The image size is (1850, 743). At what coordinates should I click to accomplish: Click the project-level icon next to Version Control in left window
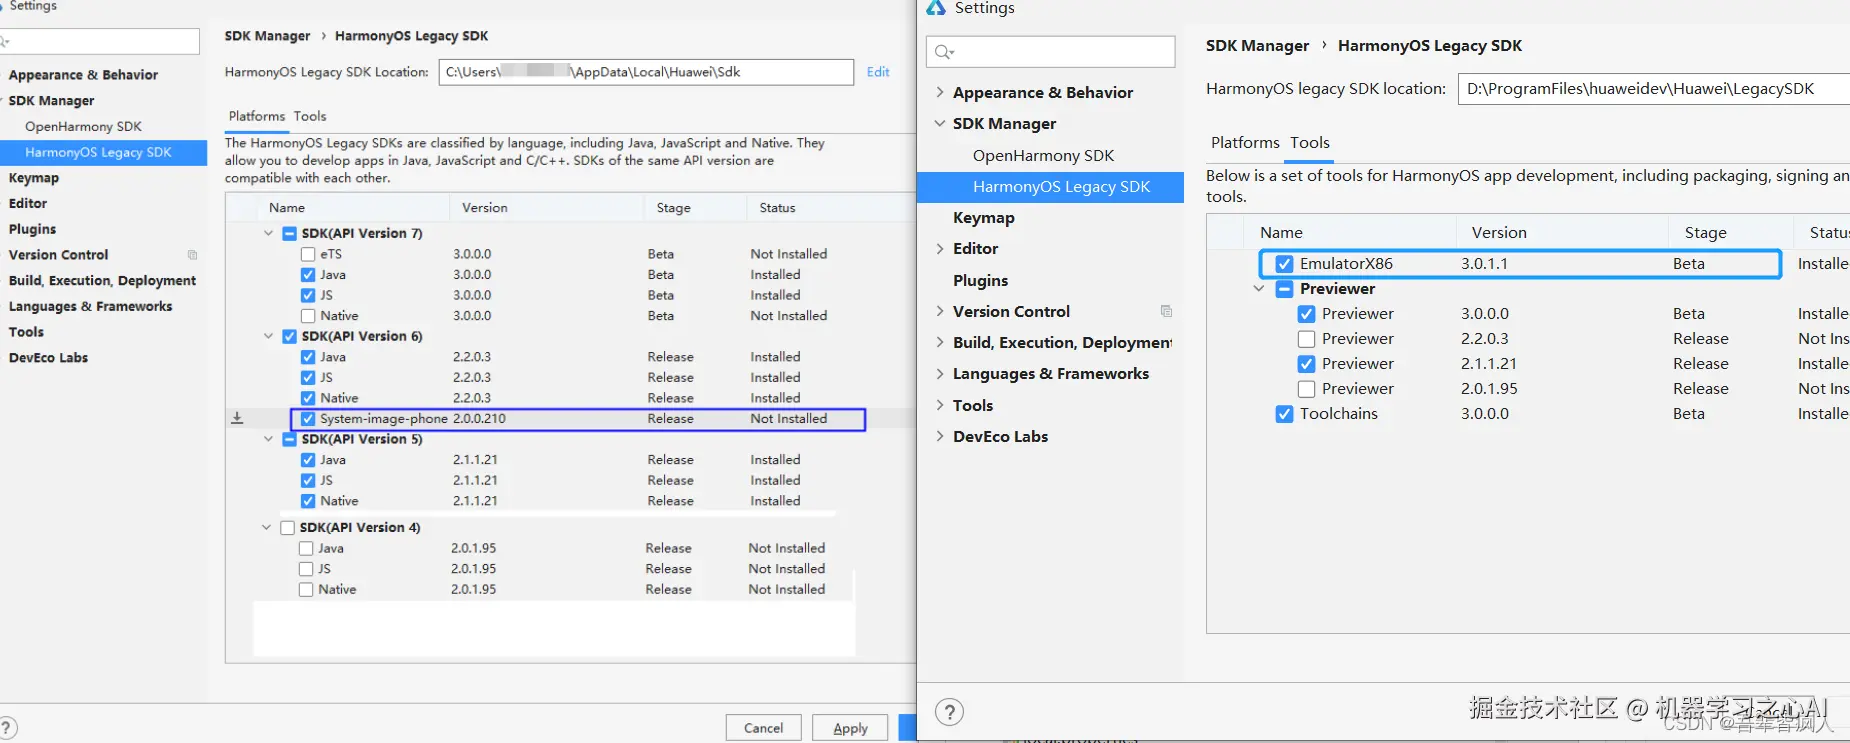(193, 255)
